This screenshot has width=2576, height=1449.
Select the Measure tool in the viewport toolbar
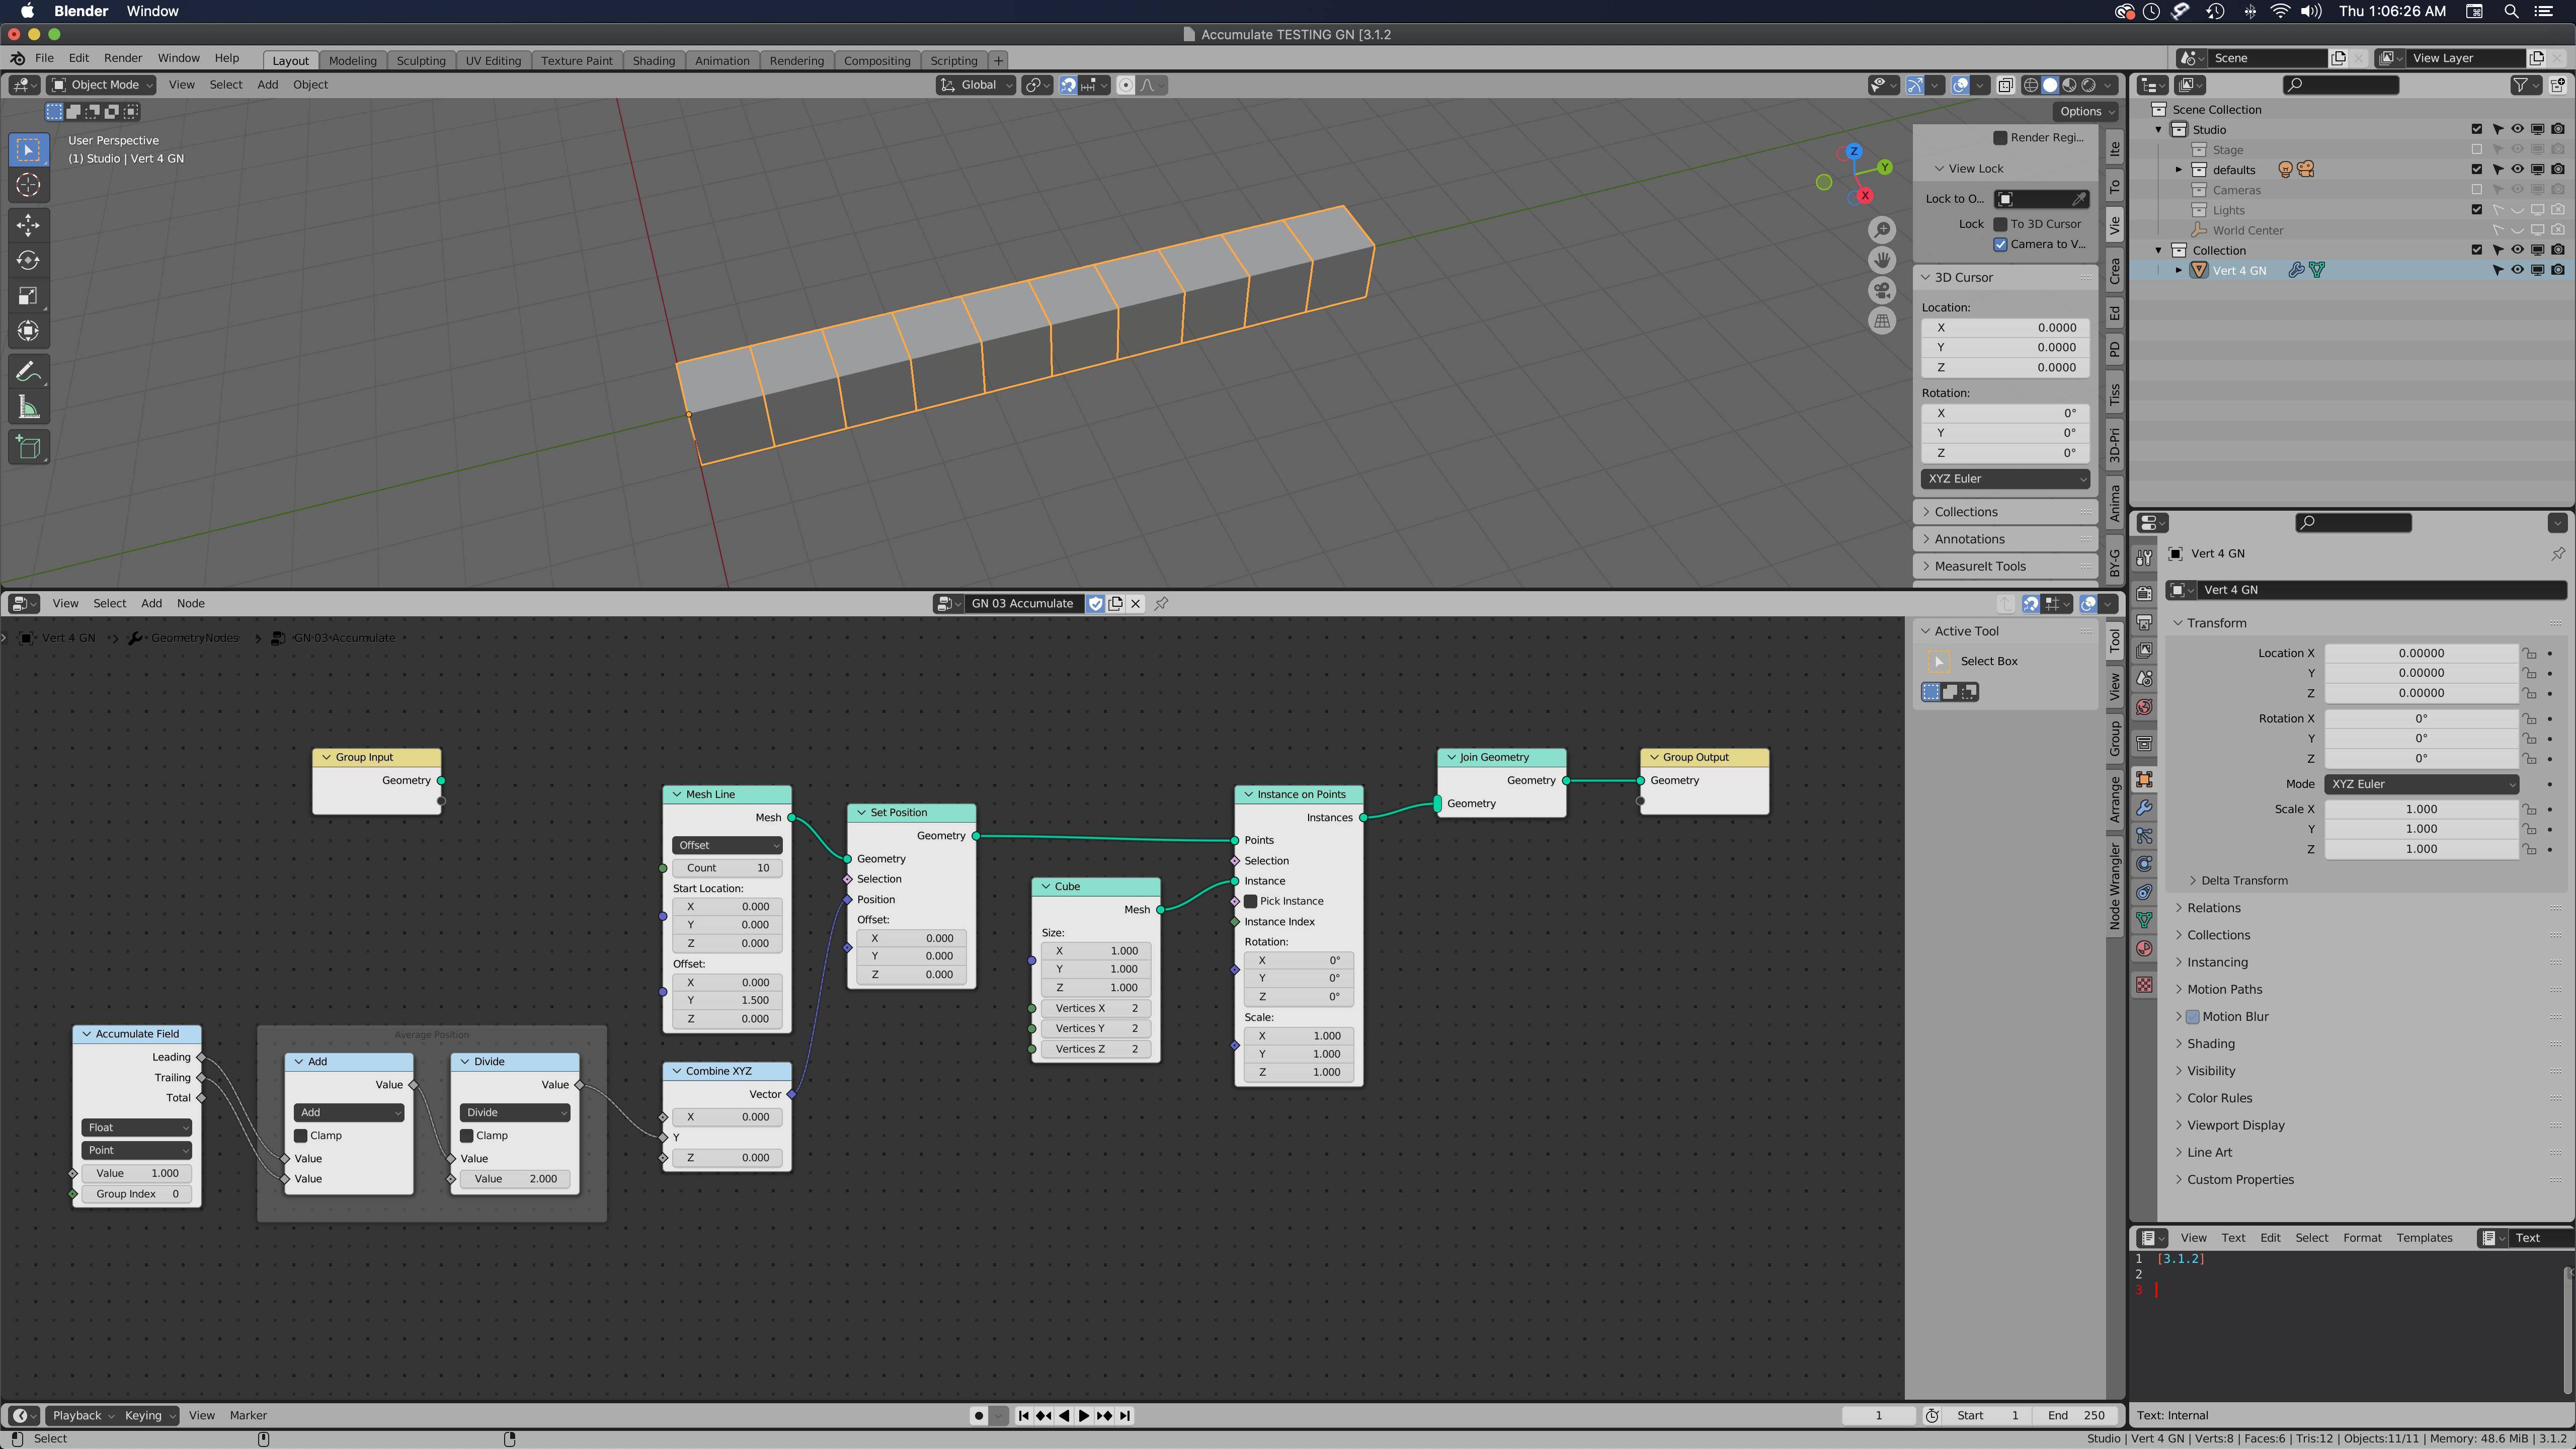28,407
